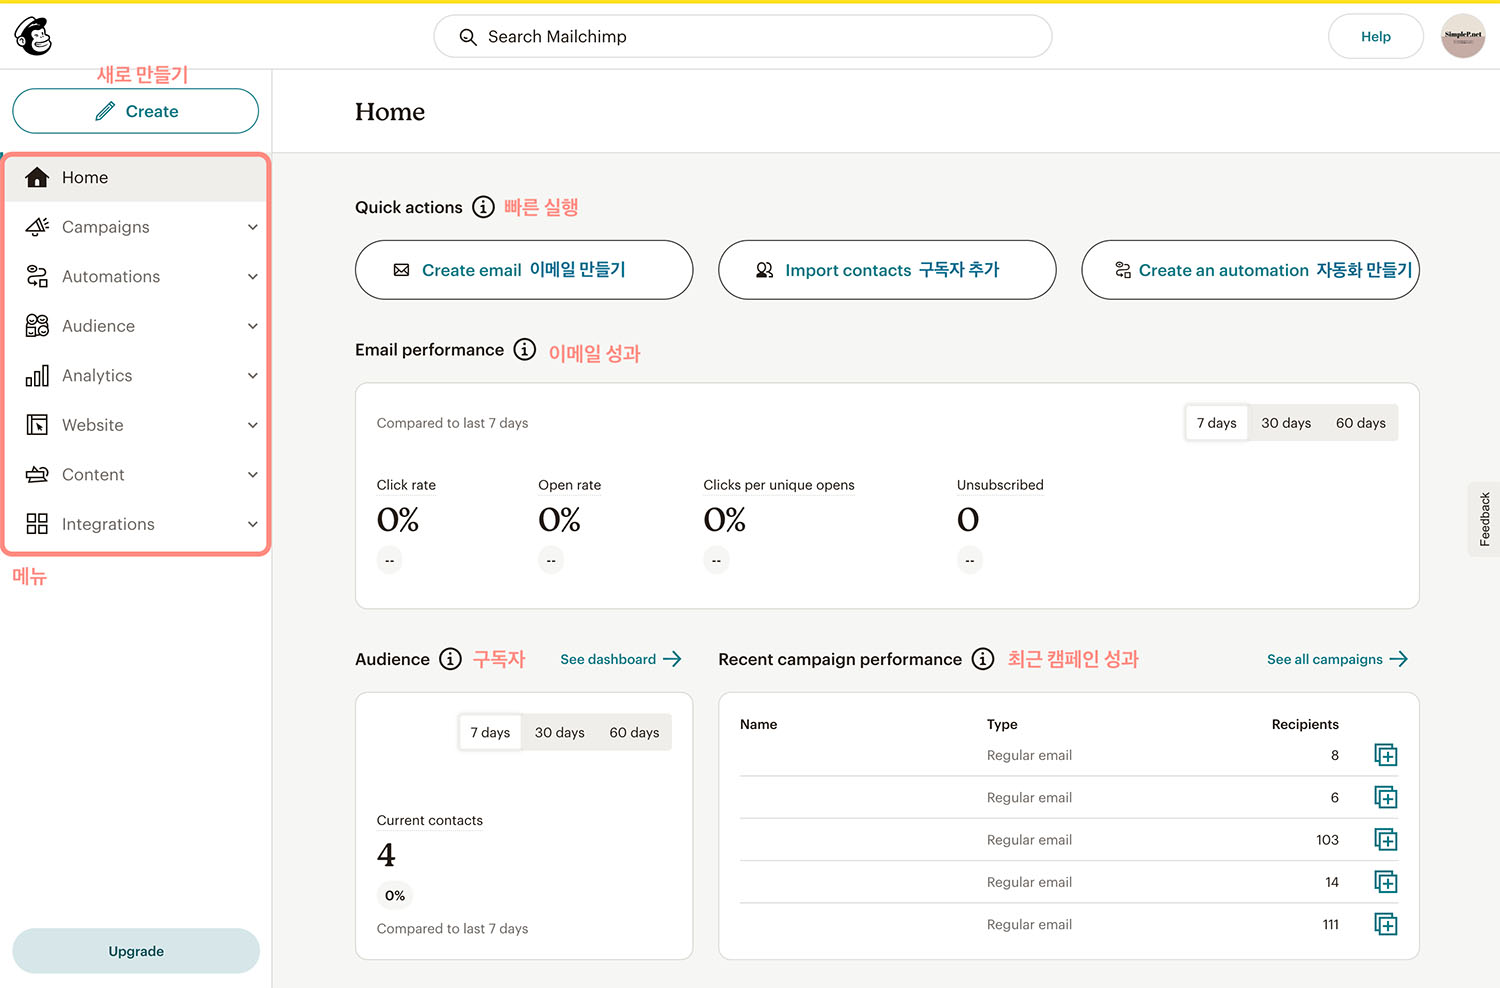Show the Email performance info icon

(x=525, y=349)
